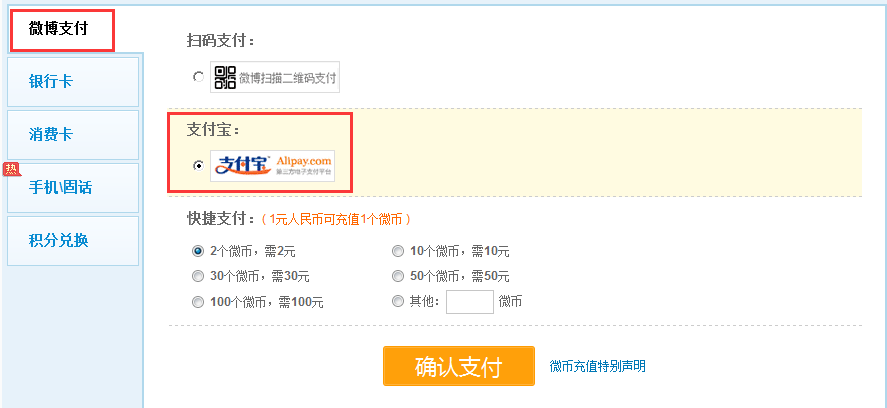
Task: Click the QR code icon for Weibo scan payment
Action: point(226,77)
